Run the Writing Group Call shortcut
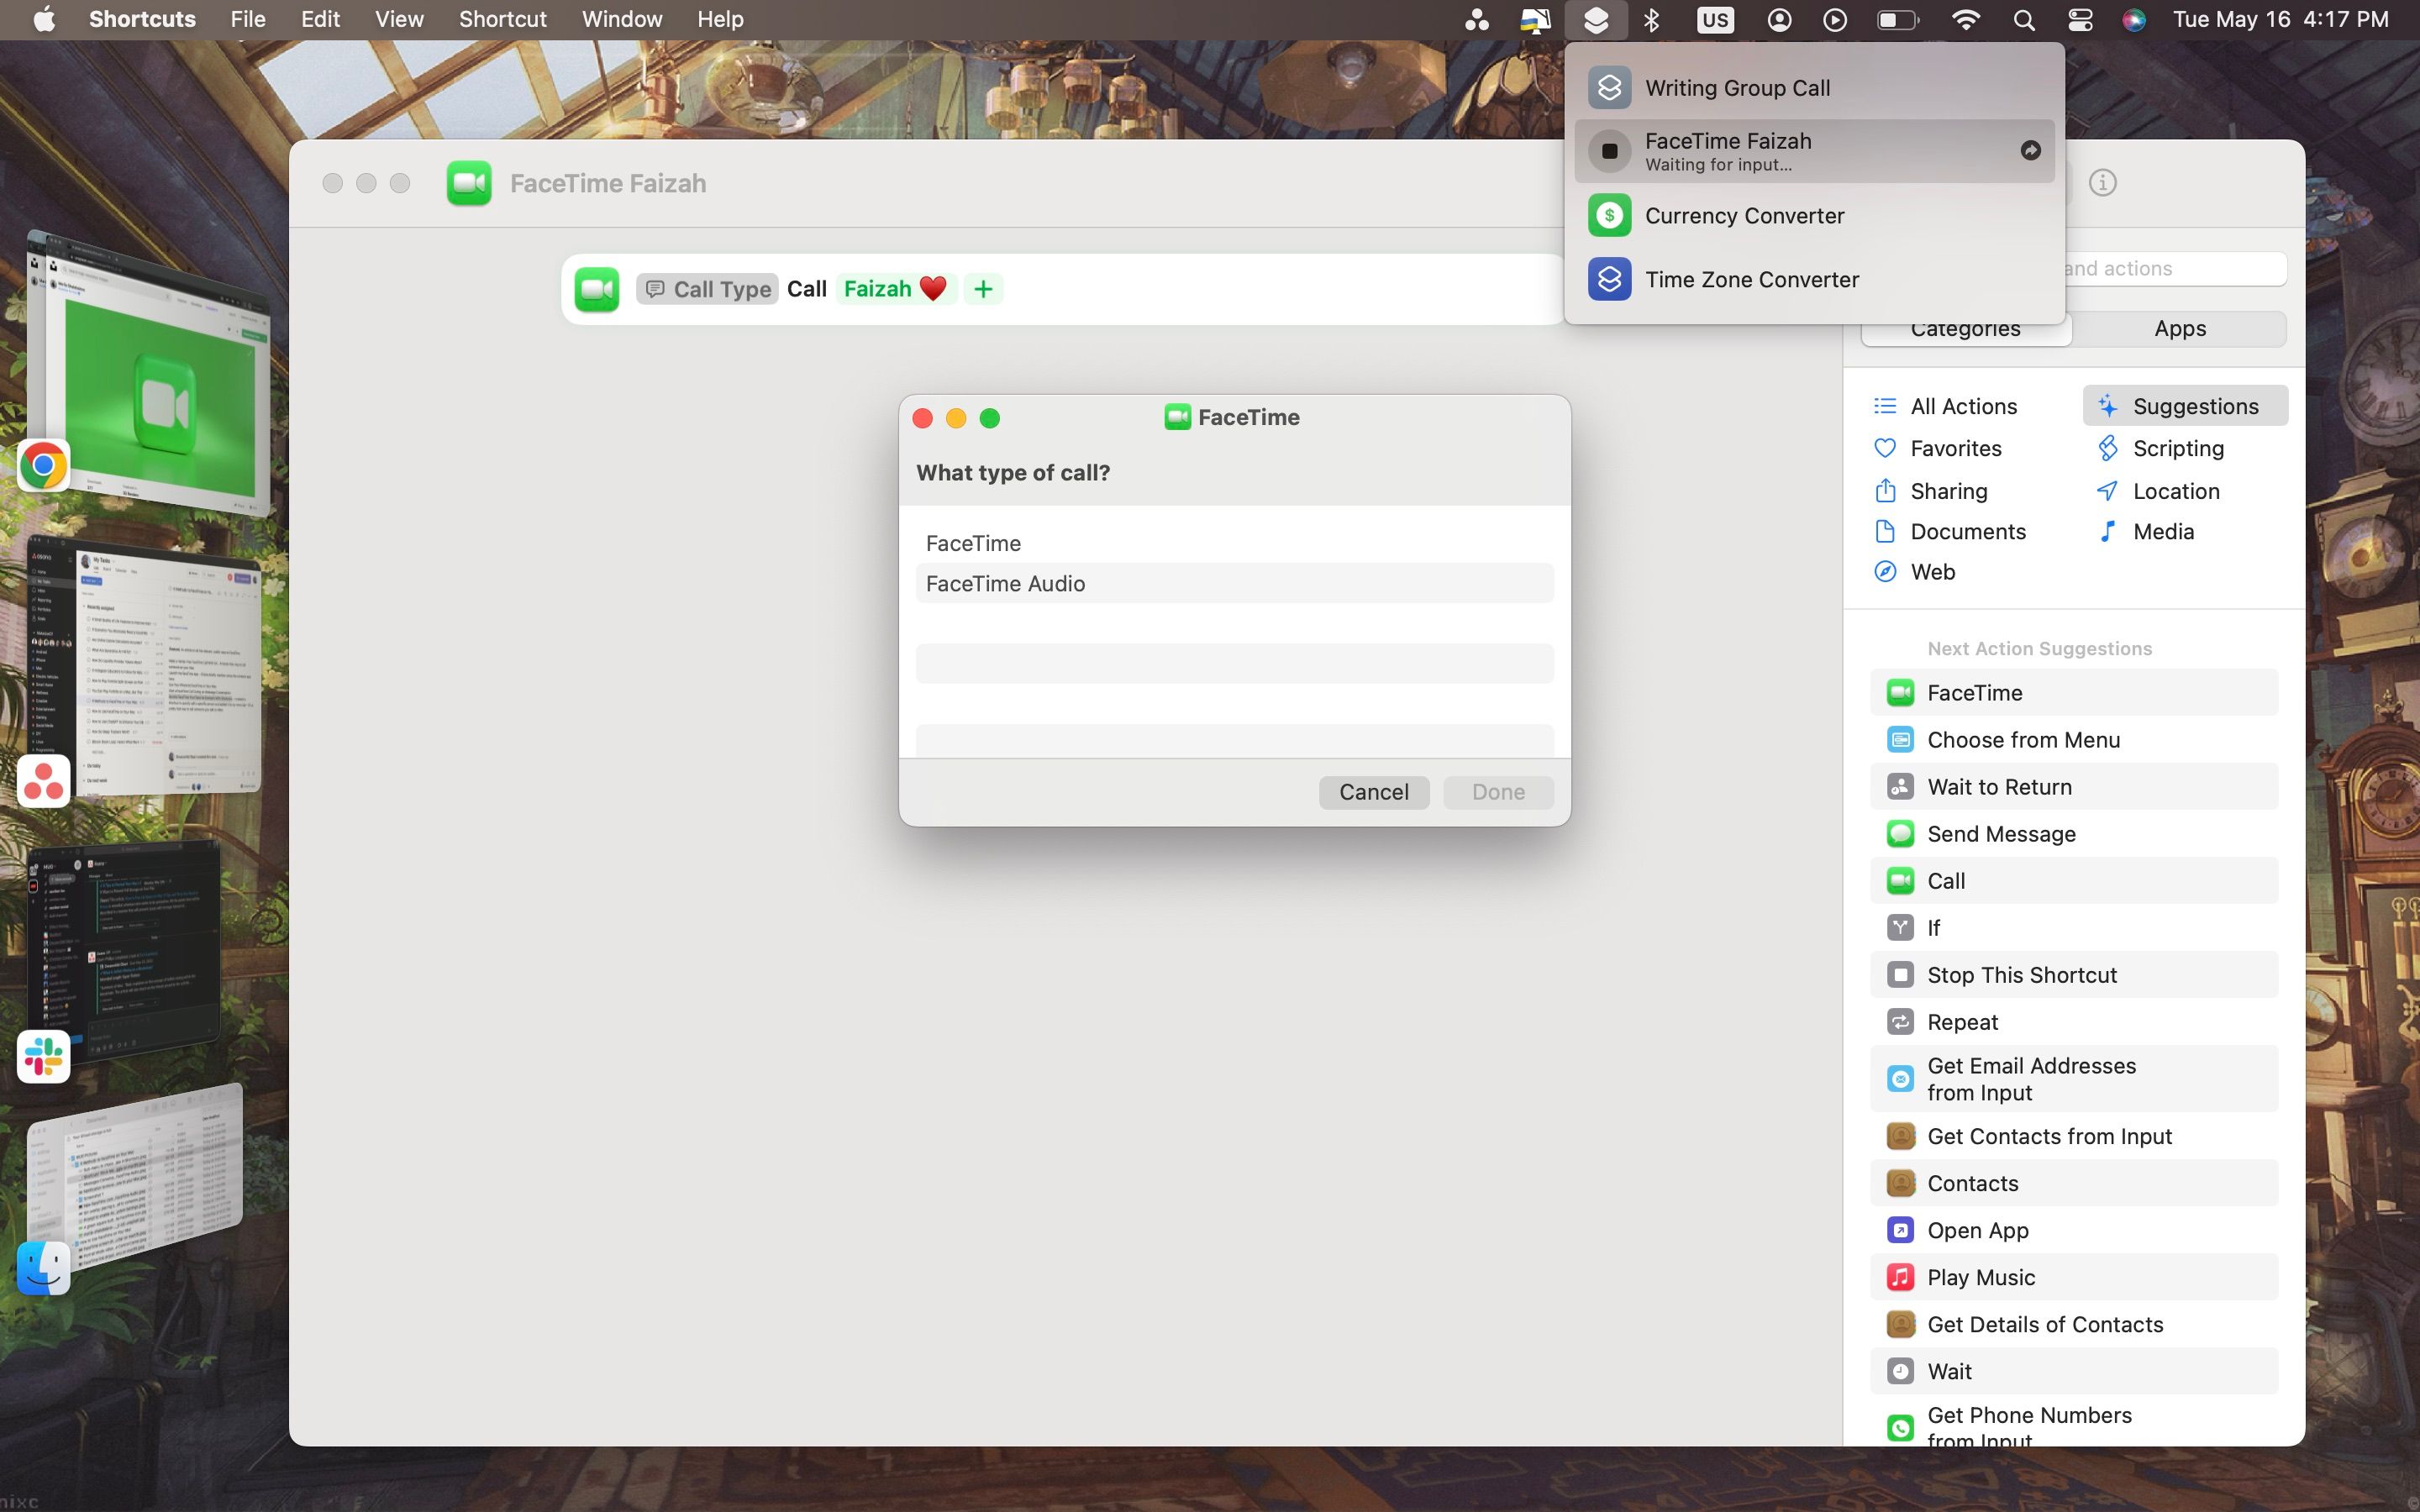 (1814, 88)
